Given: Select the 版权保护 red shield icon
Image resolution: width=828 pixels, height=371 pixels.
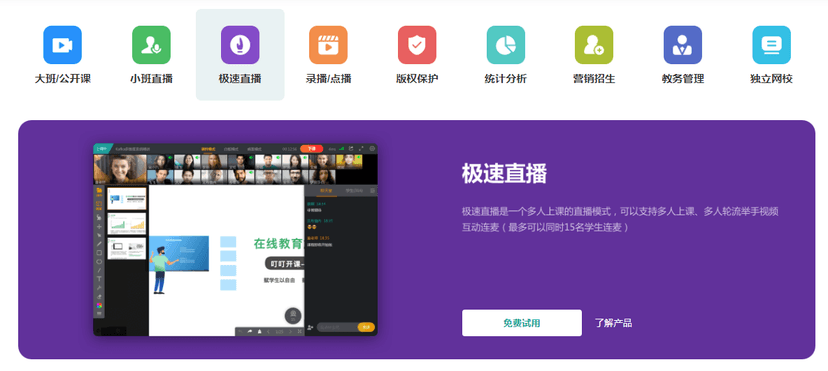Looking at the screenshot, I should tap(417, 45).
